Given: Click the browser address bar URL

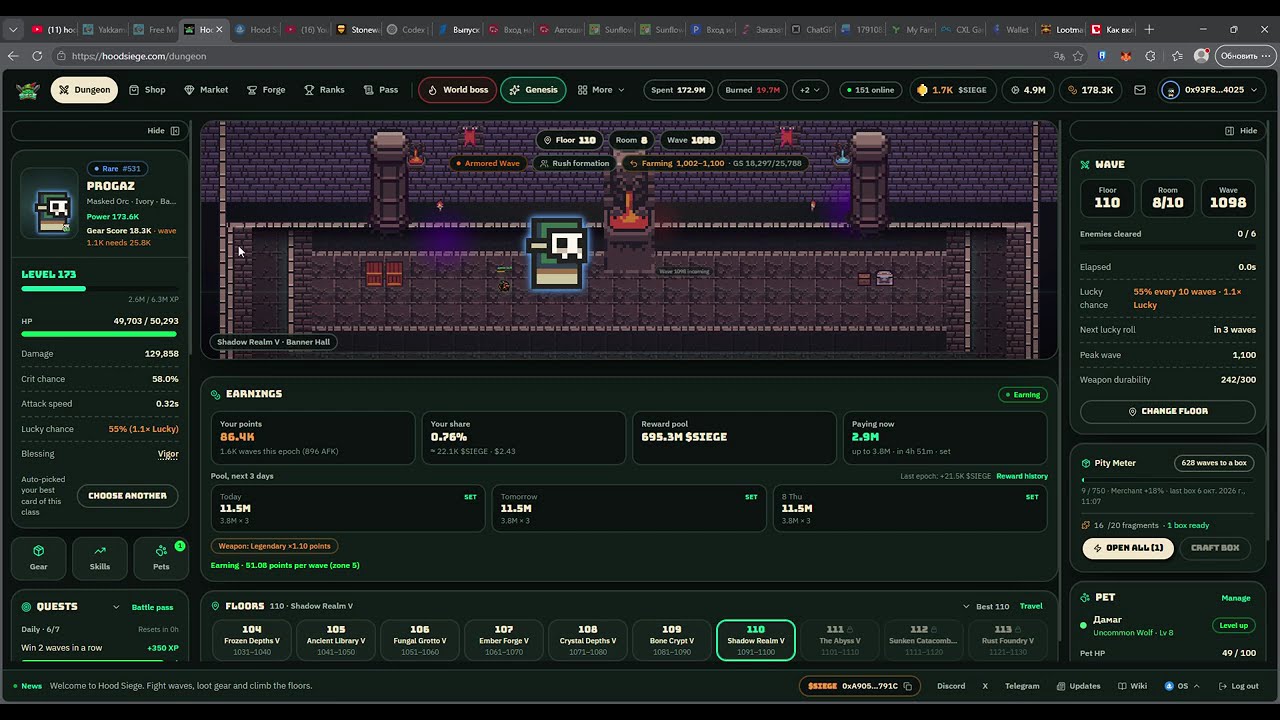Looking at the screenshot, I should (x=139, y=56).
